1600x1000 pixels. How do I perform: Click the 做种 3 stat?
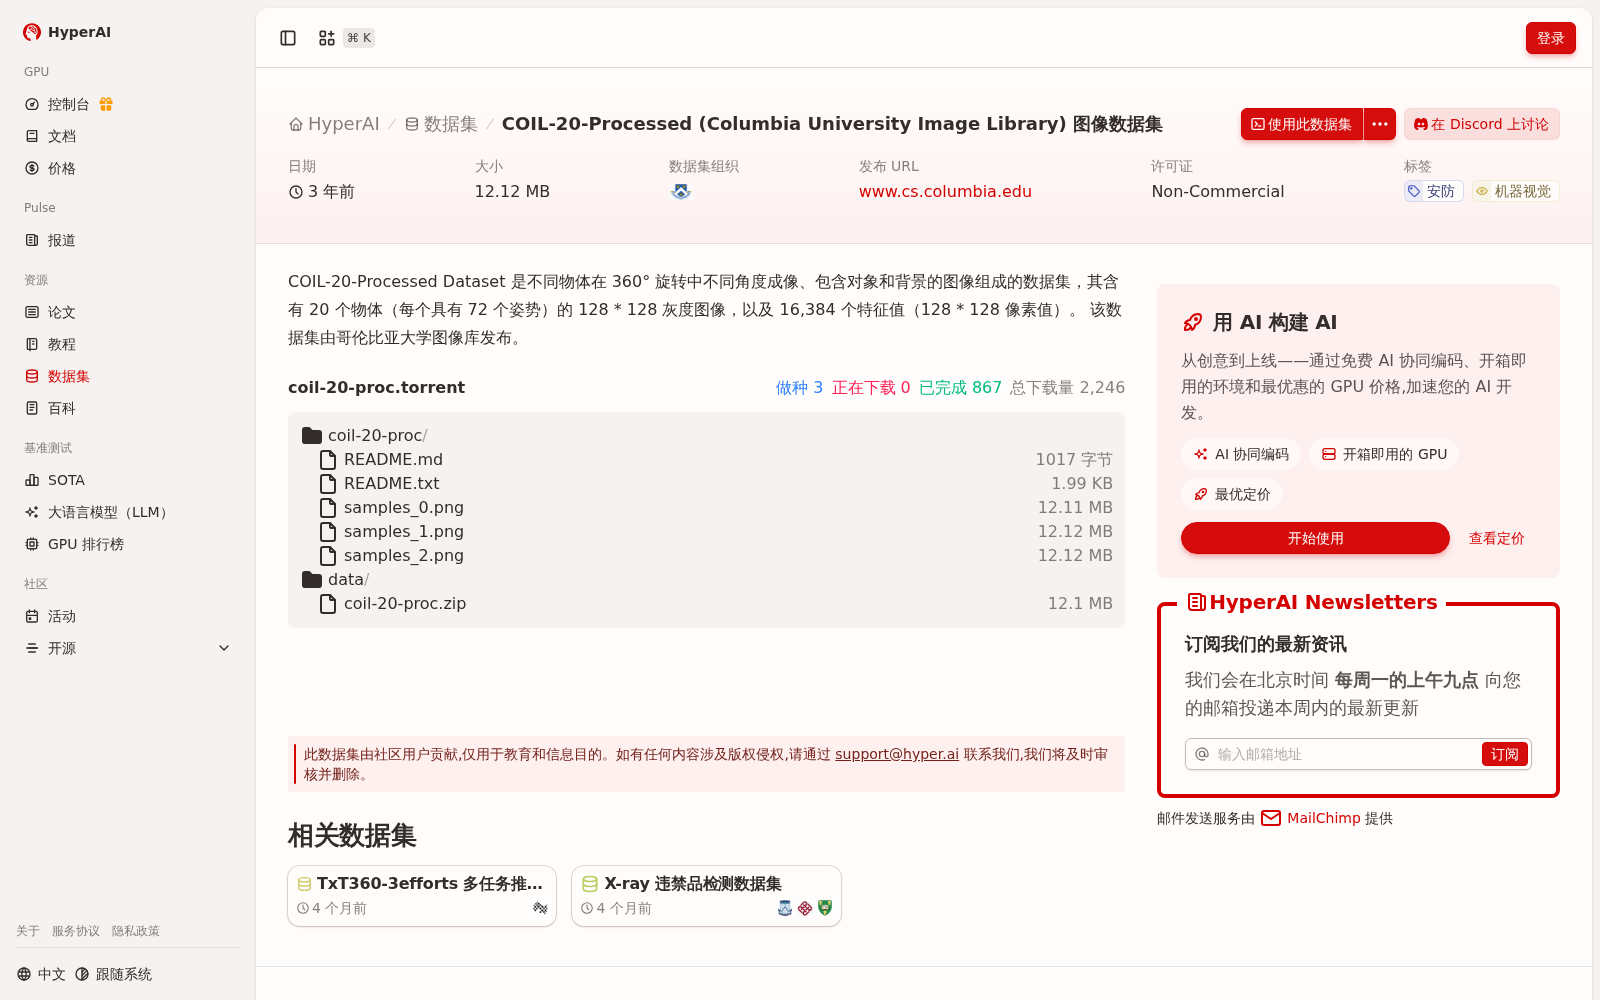coord(799,388)
